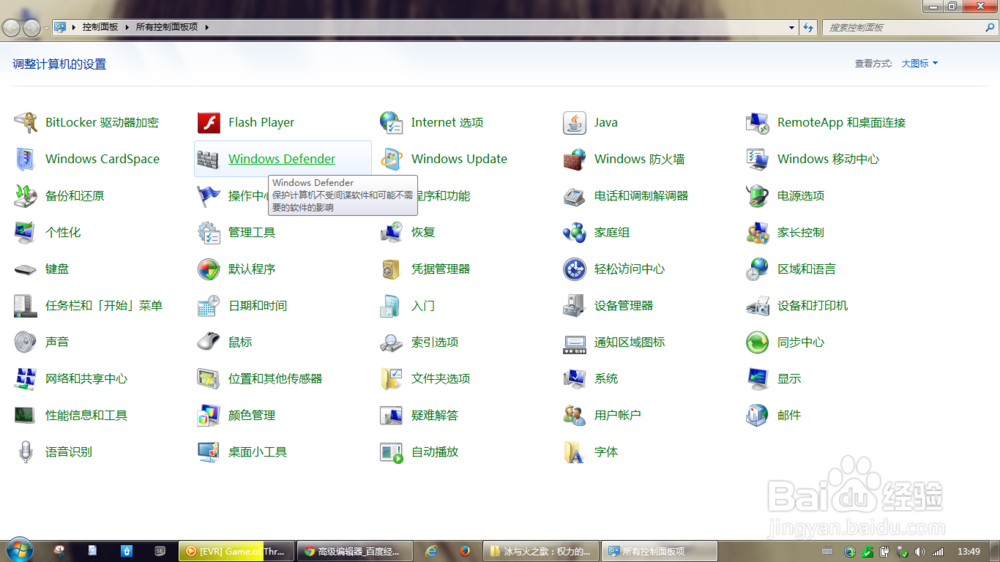Click the address bar refresh button
The height and width of the screenshot is (562, 1000).
point(808,27)
